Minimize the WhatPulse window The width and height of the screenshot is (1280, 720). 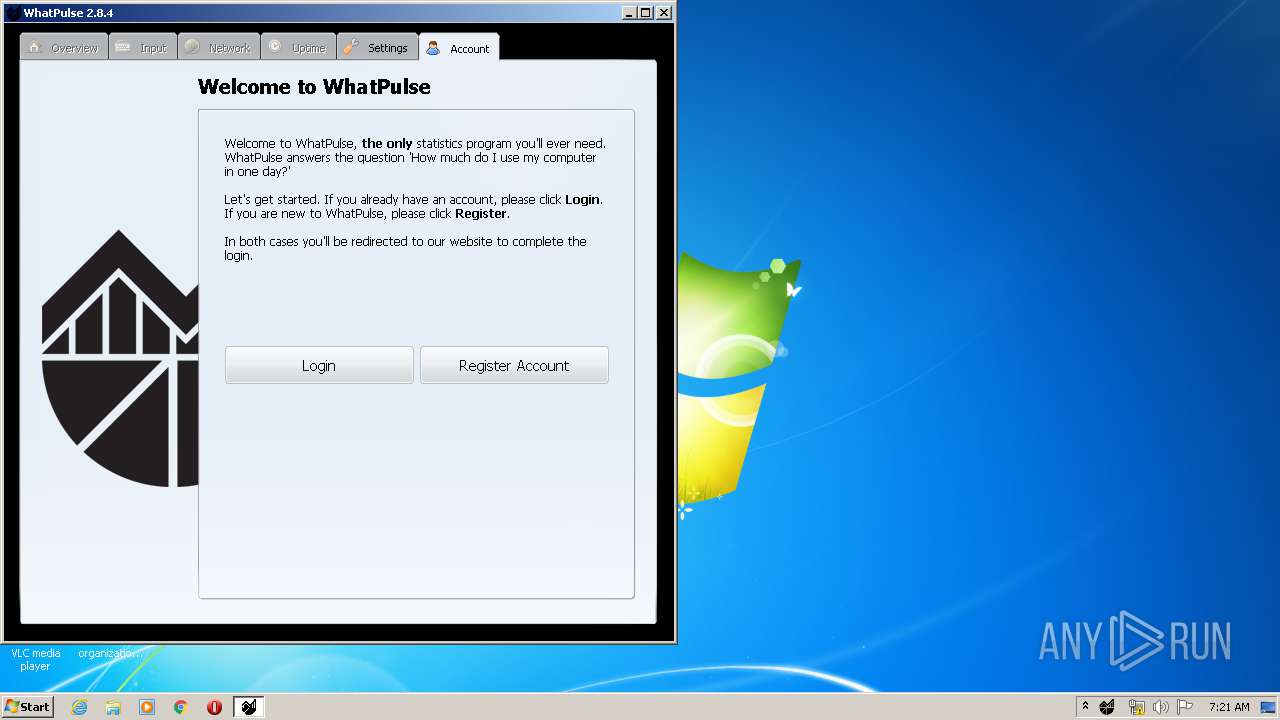click(x=629, y=12)
